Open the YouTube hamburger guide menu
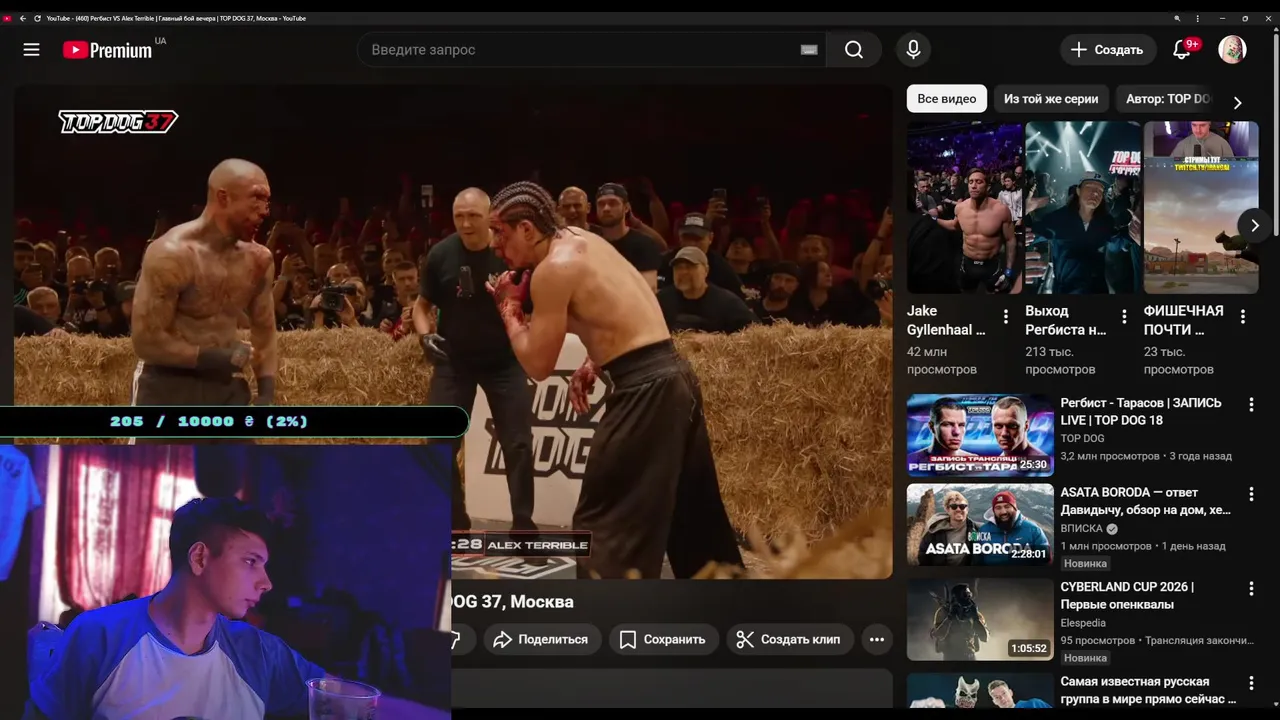 (x=32, y=49)
